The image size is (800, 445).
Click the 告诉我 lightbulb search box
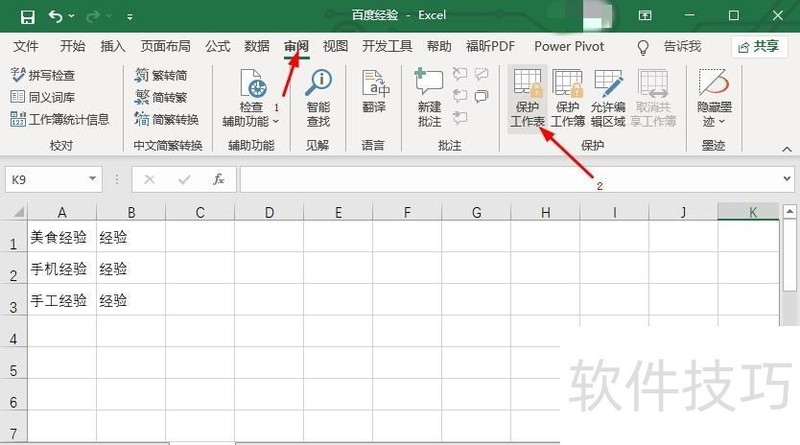[670, 47]
